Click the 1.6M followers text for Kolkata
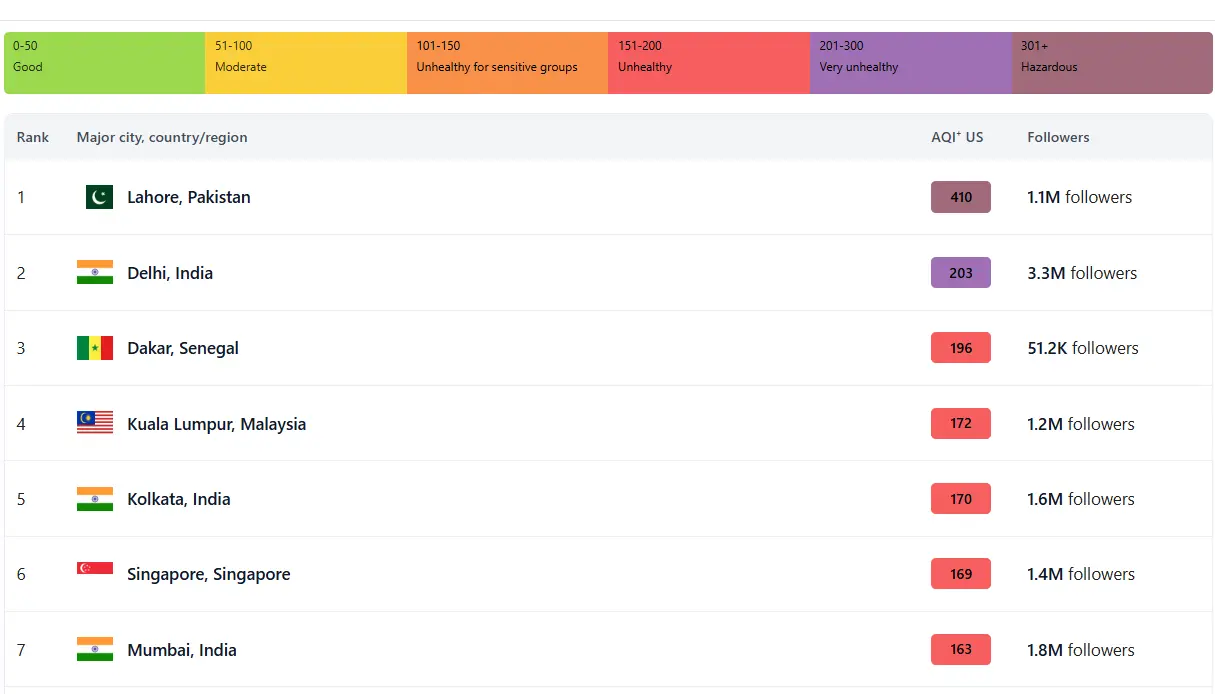 point(1081,499)
